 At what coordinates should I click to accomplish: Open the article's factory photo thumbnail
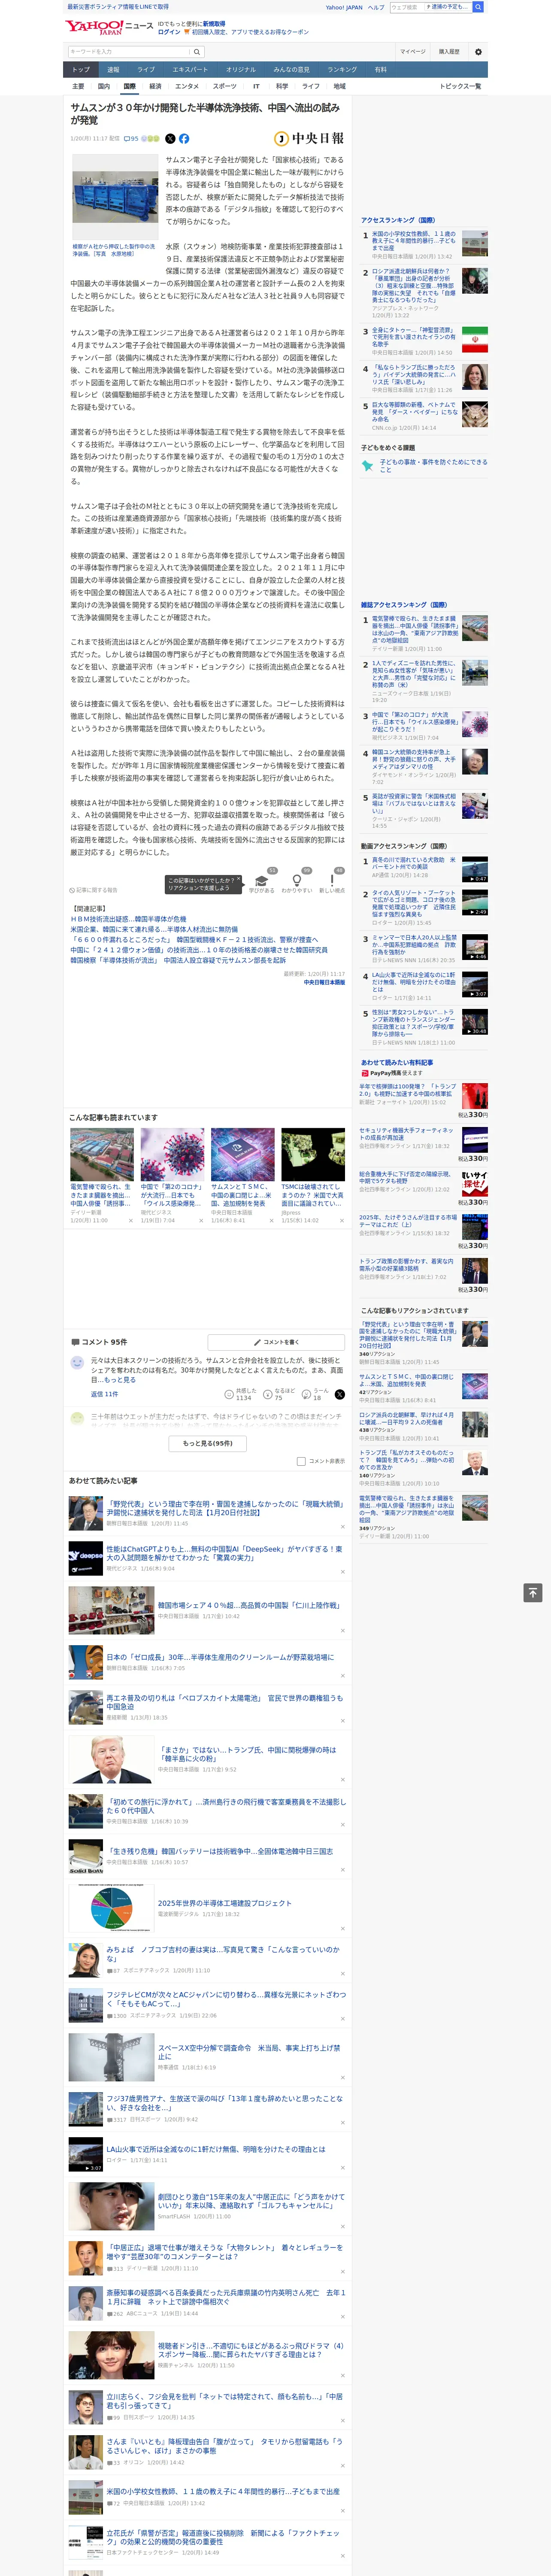[x=116, y=196]
